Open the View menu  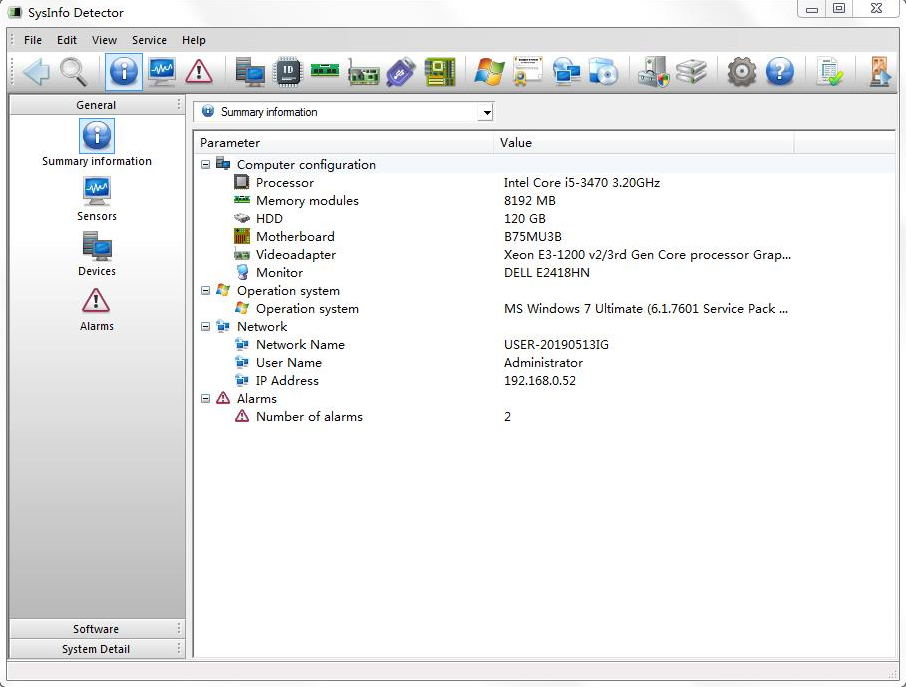(x=104, y=40)
